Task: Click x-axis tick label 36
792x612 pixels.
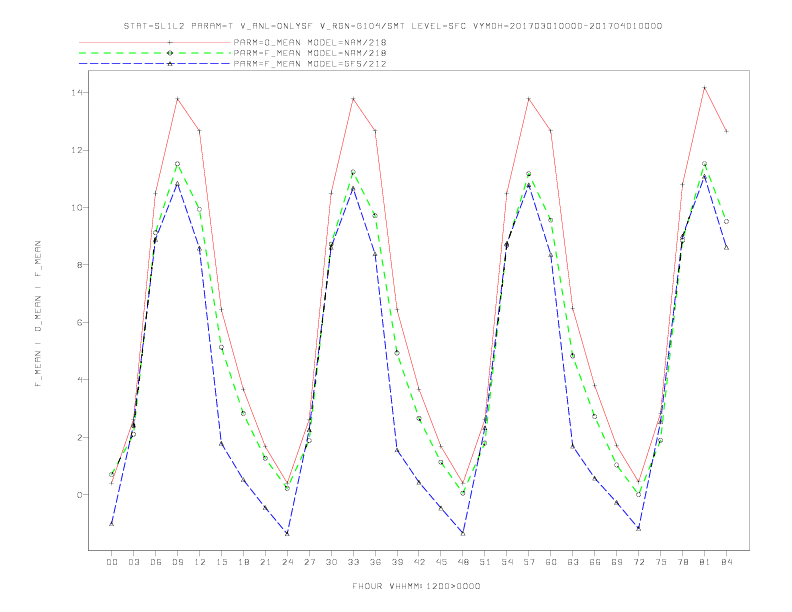Action: pyautogui.click(x=375, y=562)
